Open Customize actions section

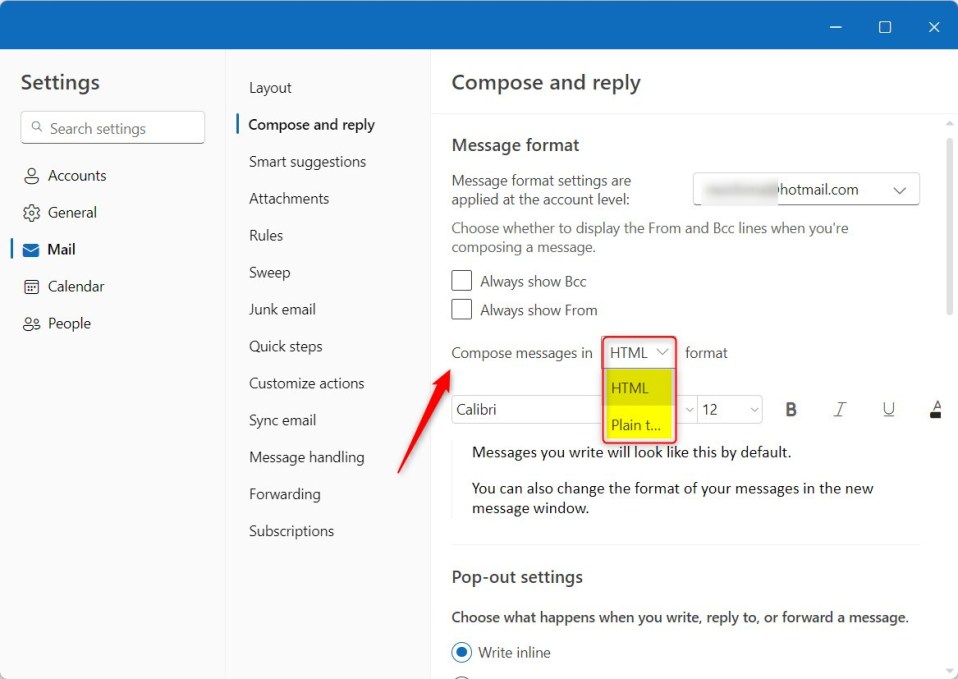pos(307,383)
